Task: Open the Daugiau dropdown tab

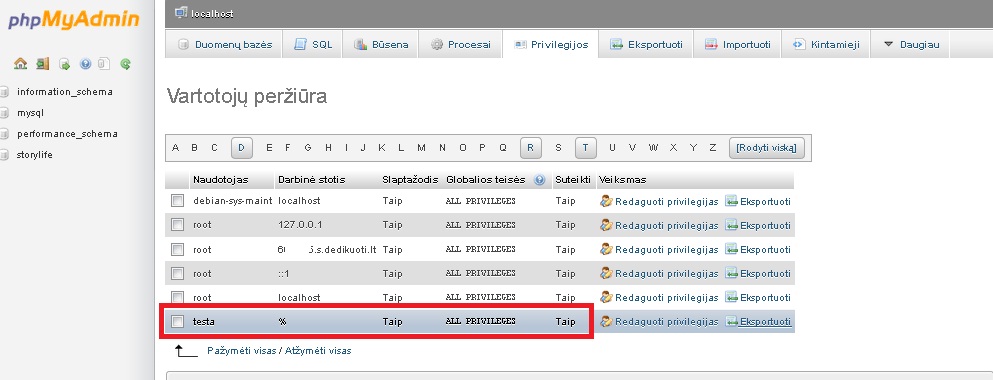Action: [x=911, y=44]
